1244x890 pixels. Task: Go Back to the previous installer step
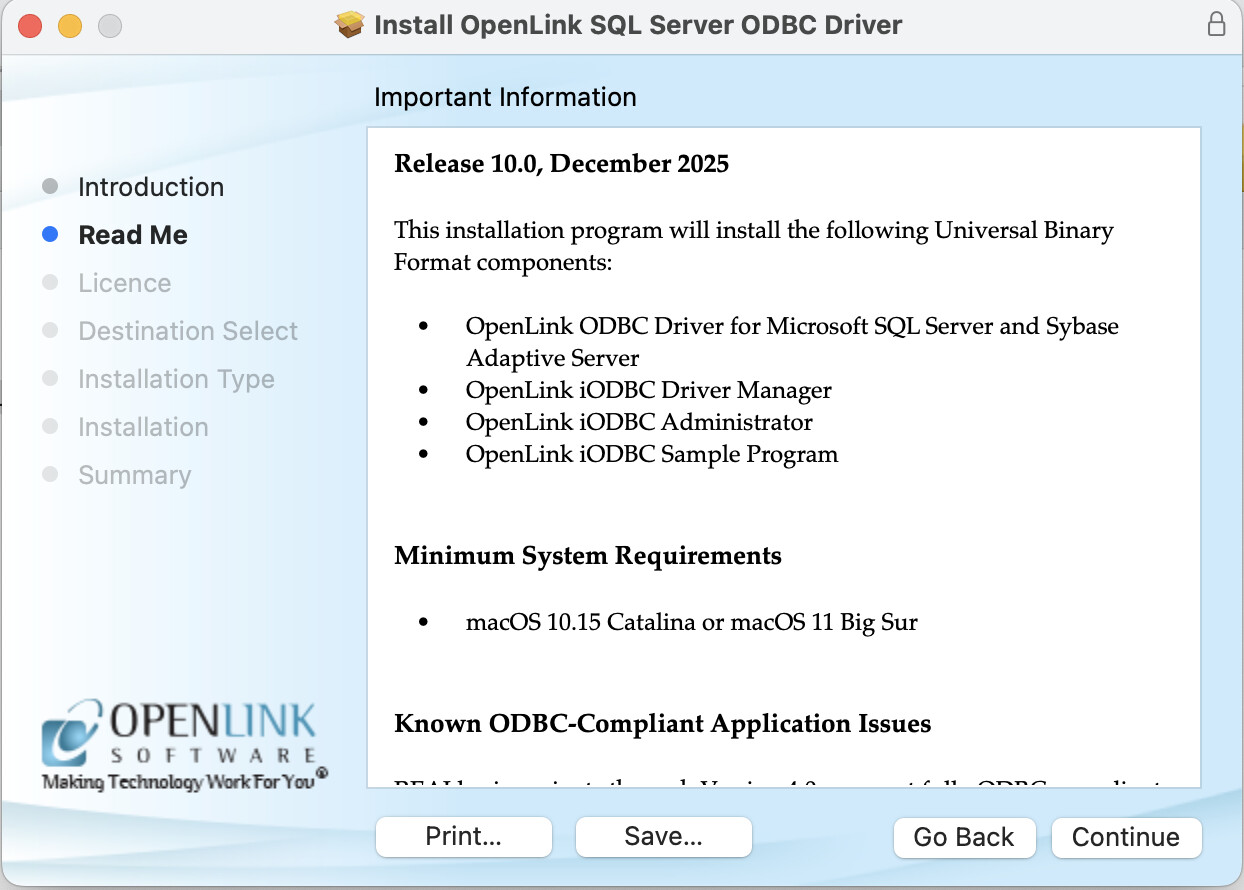pyautogui.click(x=964, y=837)
